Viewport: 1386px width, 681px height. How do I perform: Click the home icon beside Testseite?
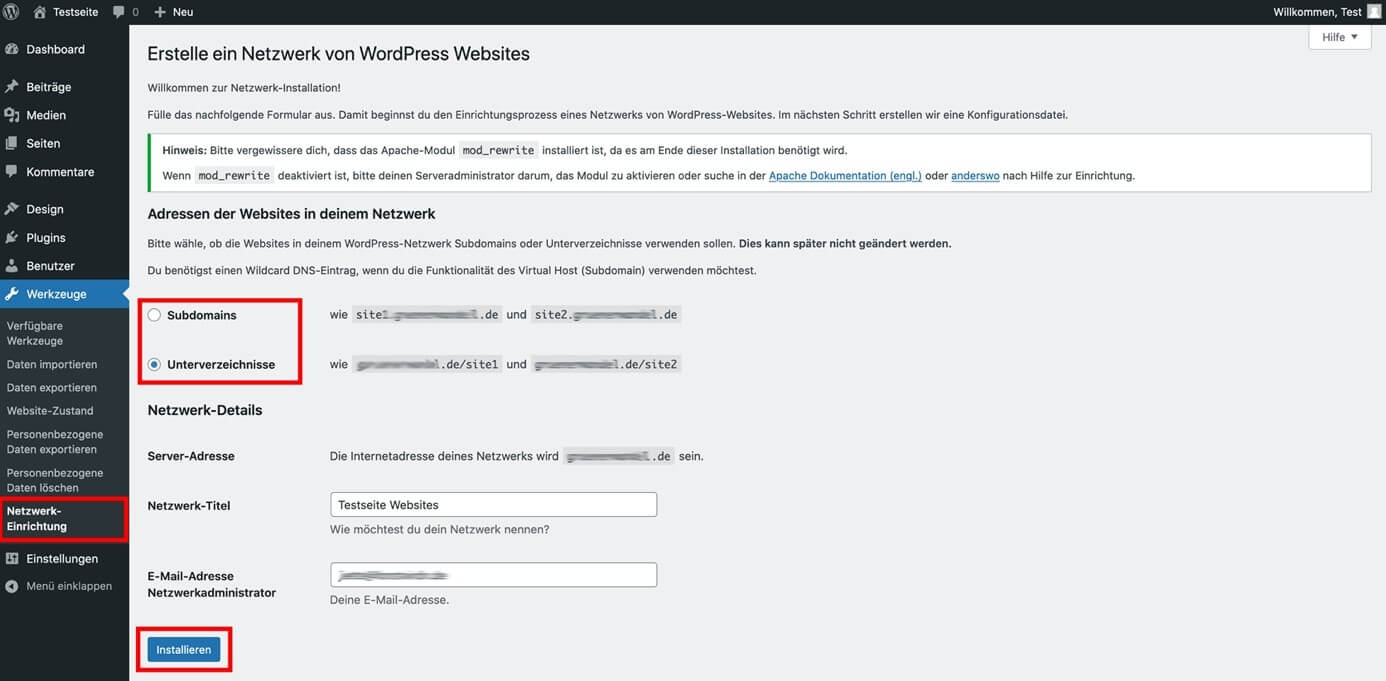click(39, 12)
